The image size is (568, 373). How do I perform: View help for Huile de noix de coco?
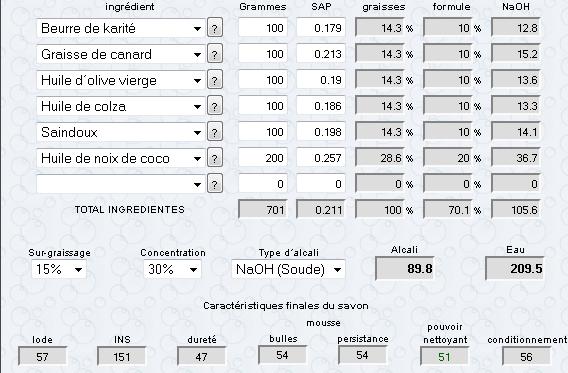pos(215,158)
